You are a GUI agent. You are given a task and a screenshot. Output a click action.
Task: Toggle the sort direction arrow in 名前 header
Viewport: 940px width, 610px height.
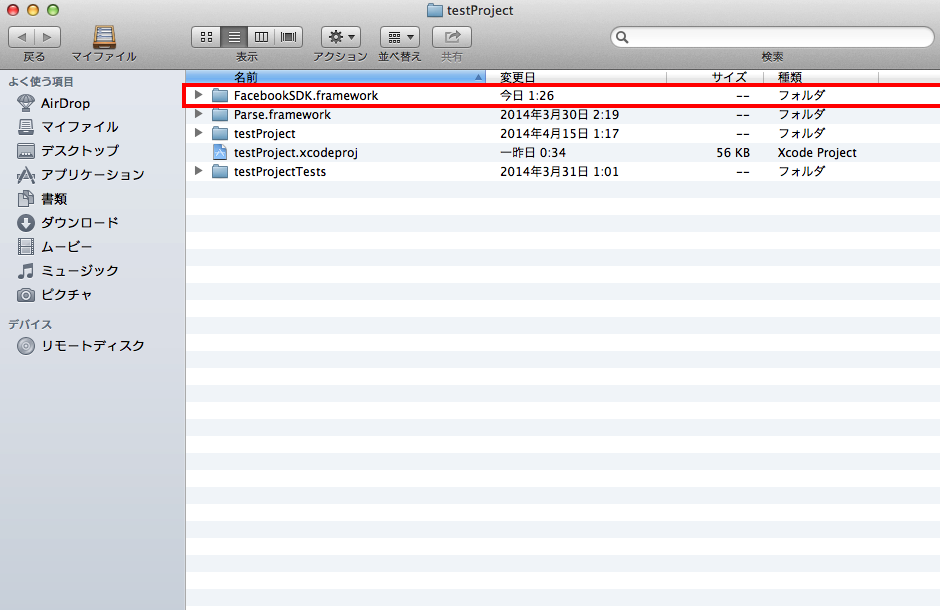point(478,77)
